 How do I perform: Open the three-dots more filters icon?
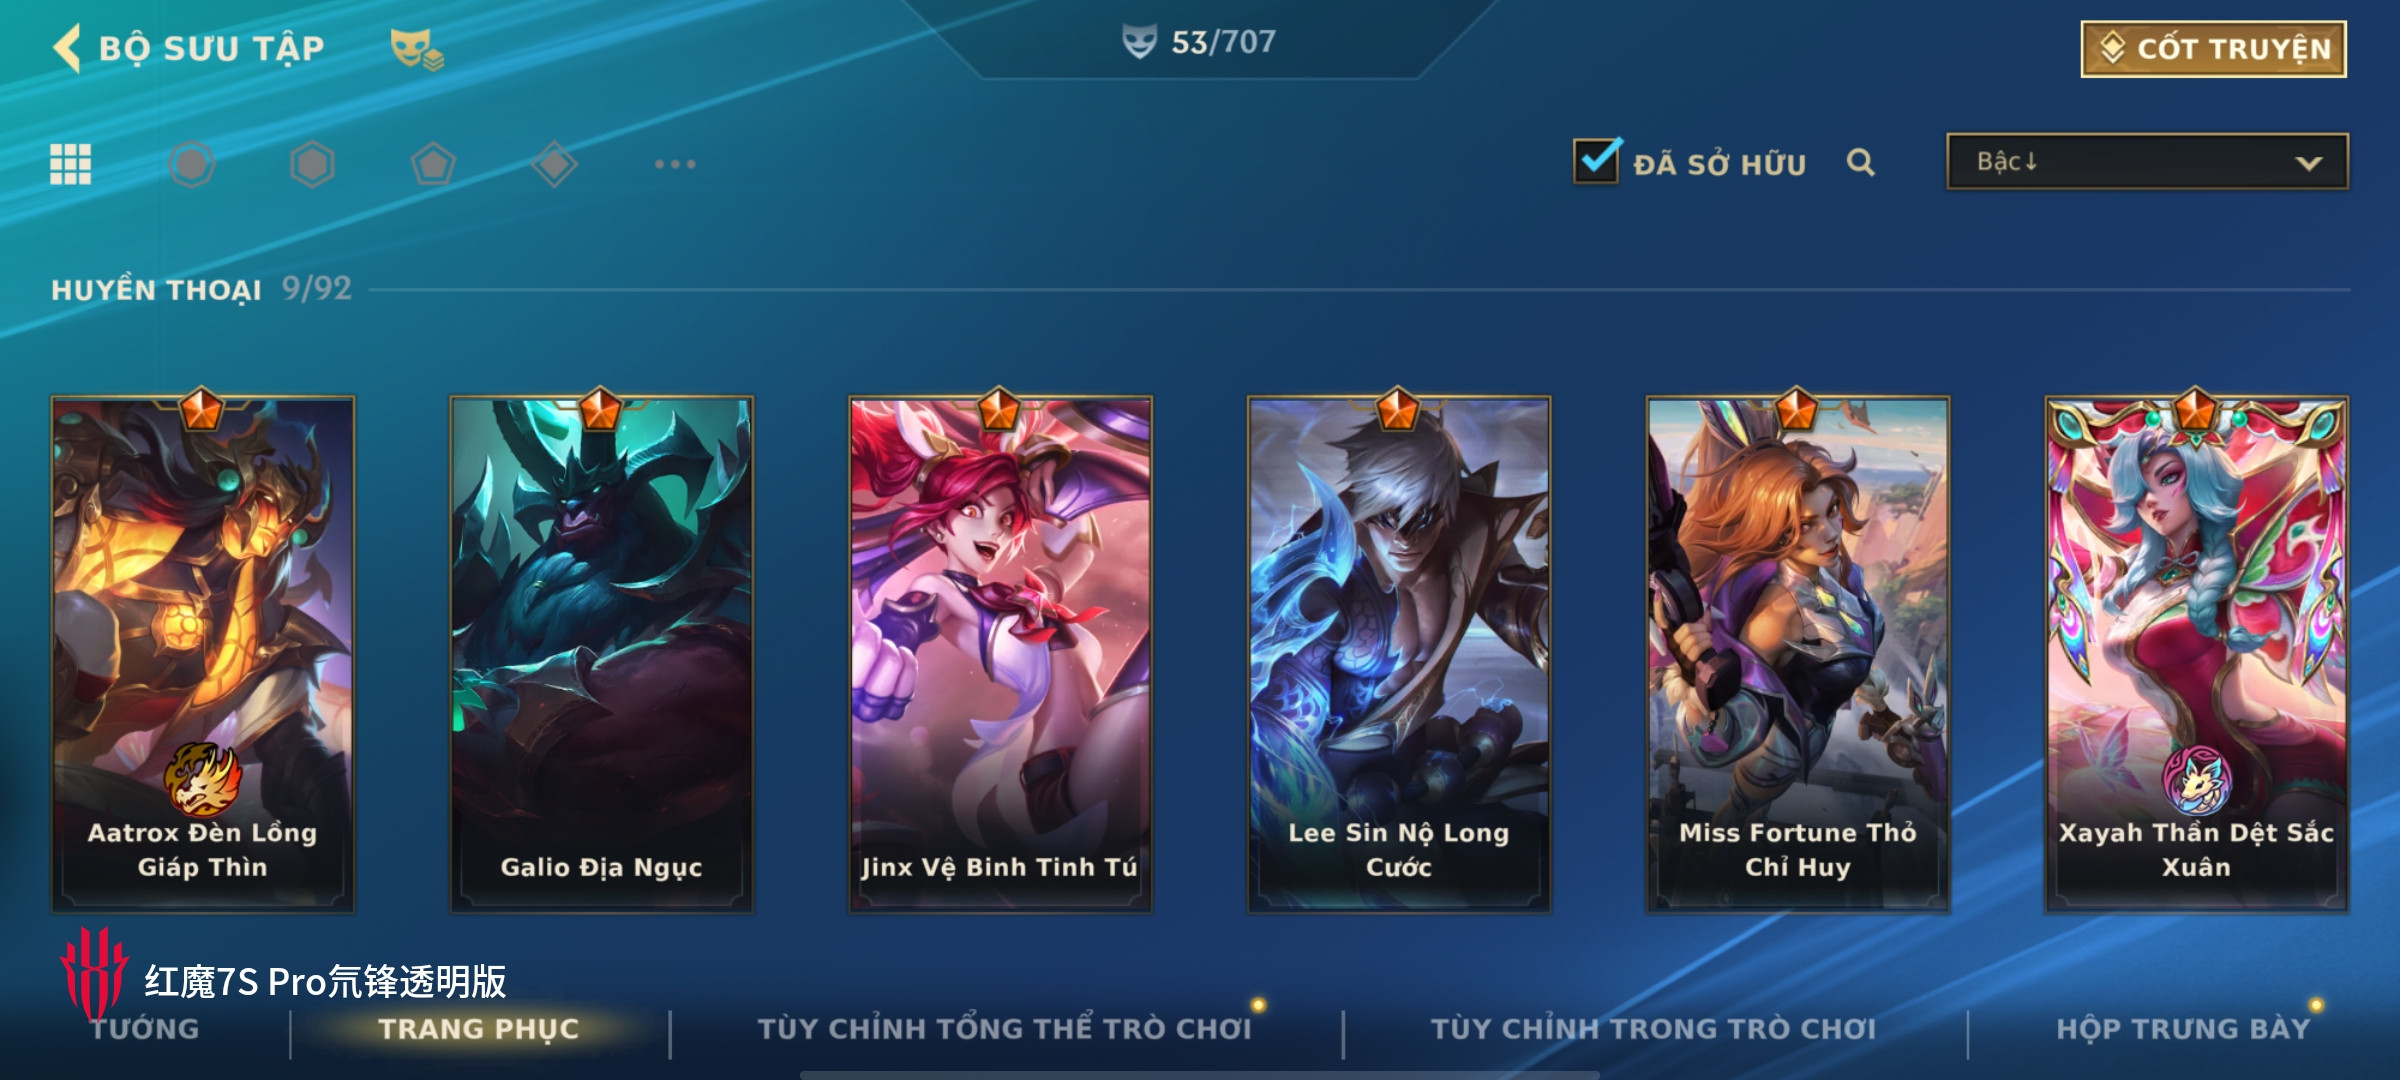click(x=675, y=164)
